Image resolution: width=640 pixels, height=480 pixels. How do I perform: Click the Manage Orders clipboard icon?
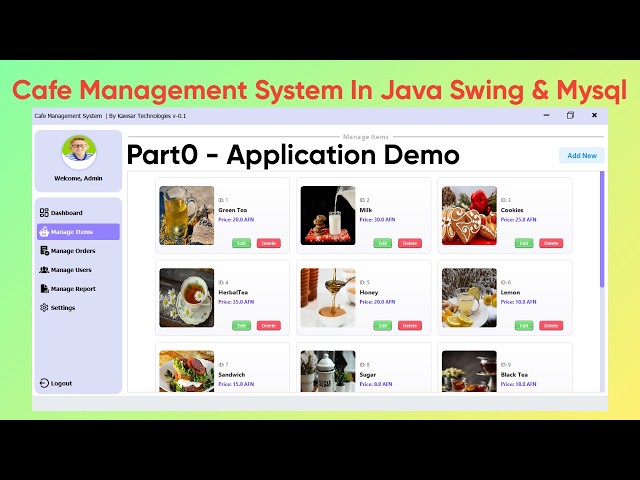[44, 251]
